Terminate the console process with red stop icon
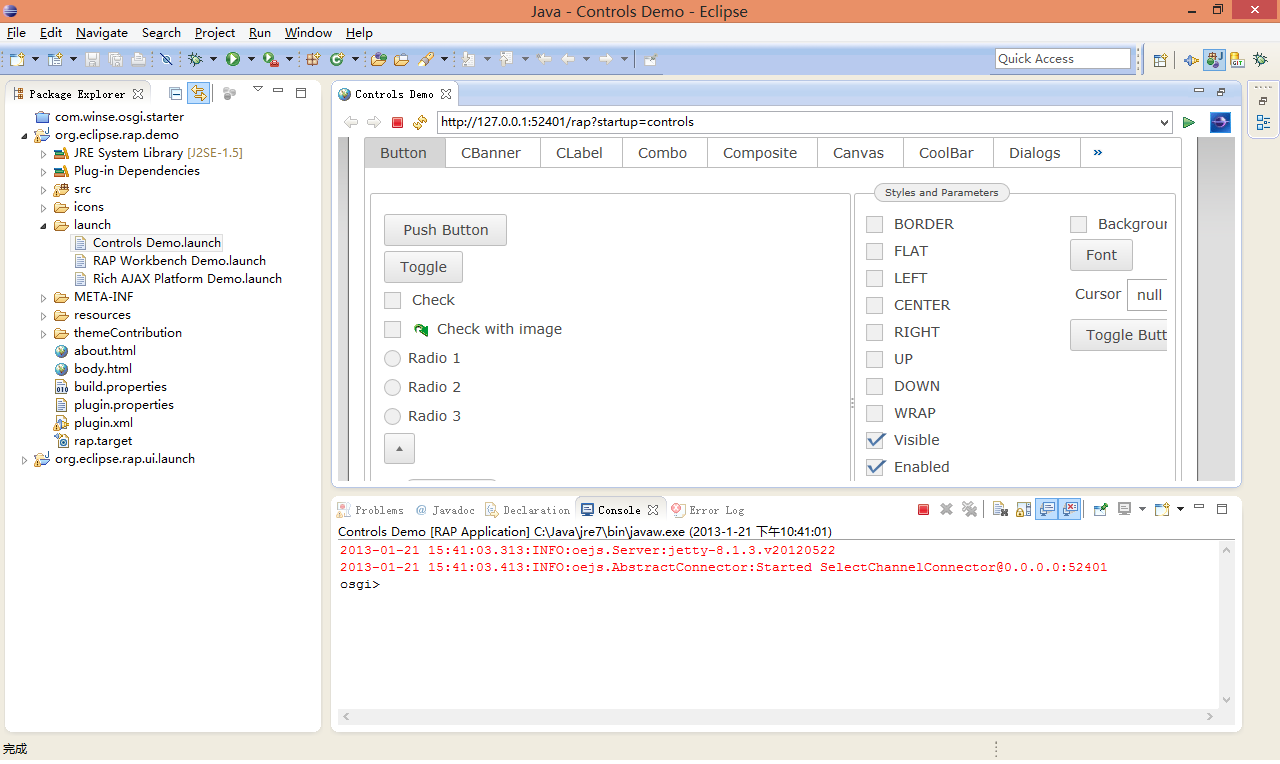Screen dimensions: 1280x764 [x=923, y=510]
